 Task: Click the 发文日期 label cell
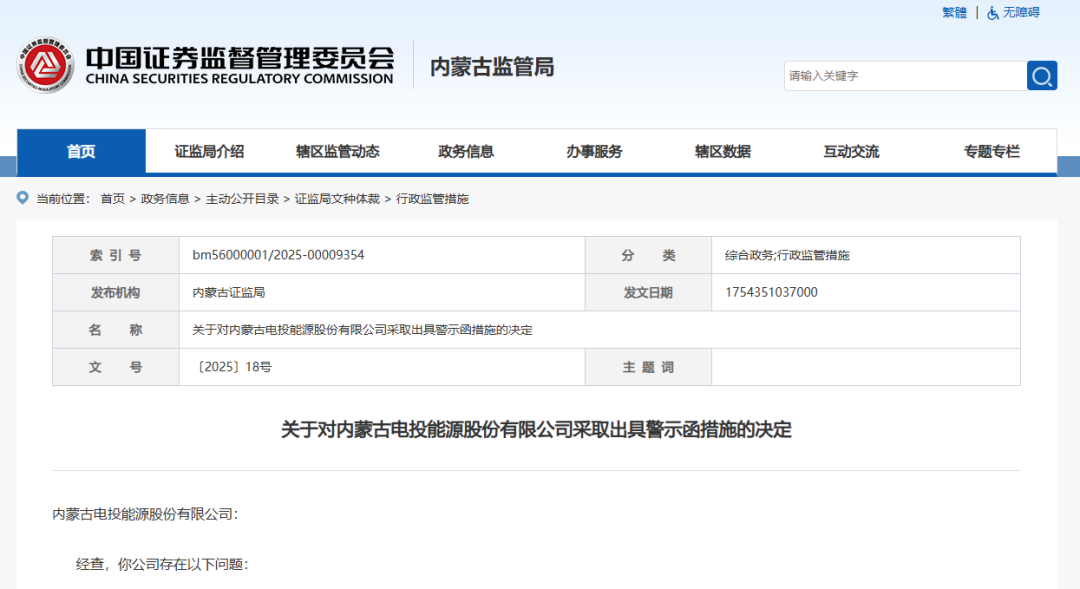coord(648,293)
